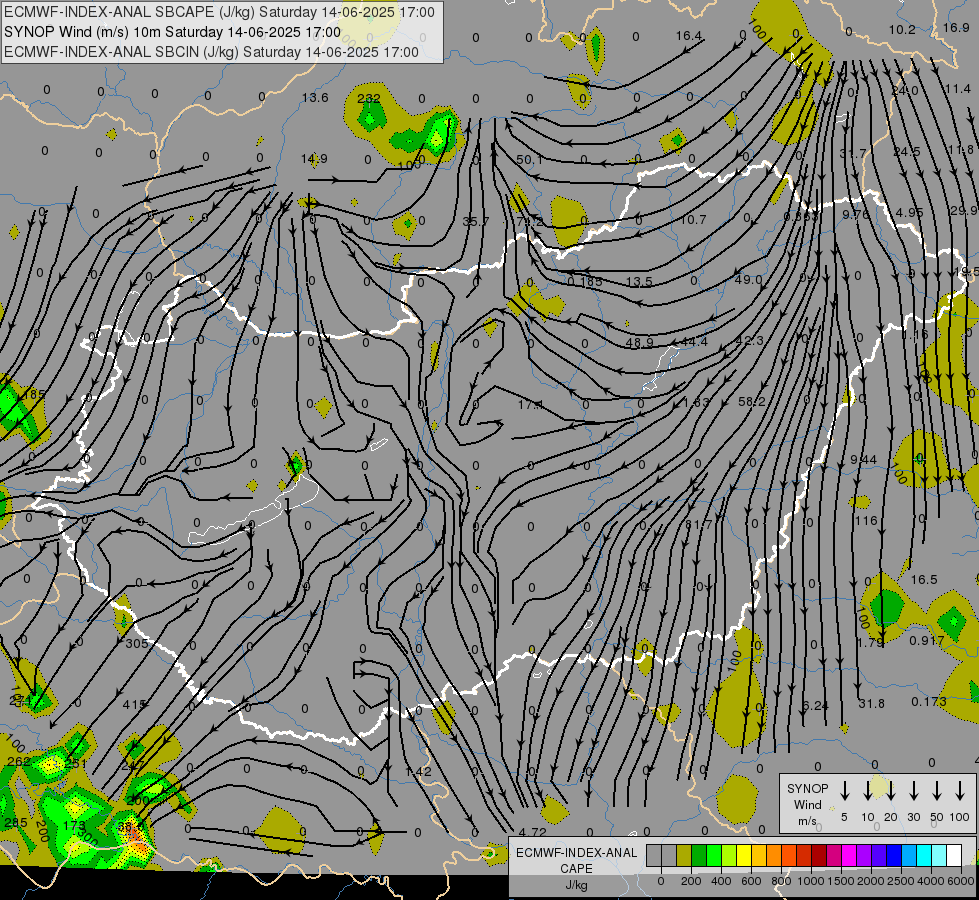Screen dimensions: 979x900
Task: Click the map value 50.1
Action: pyautogui.click(x=529, y=160)
